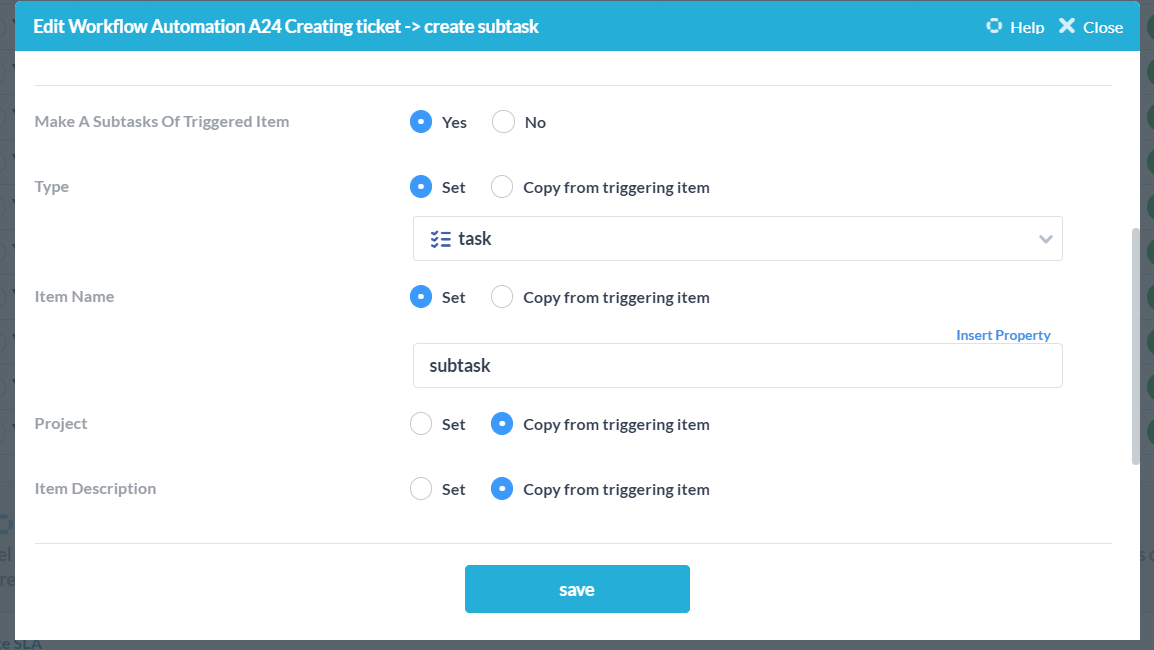
Task: Enable Copy from triggering item for Project
Action: point(501,423)
